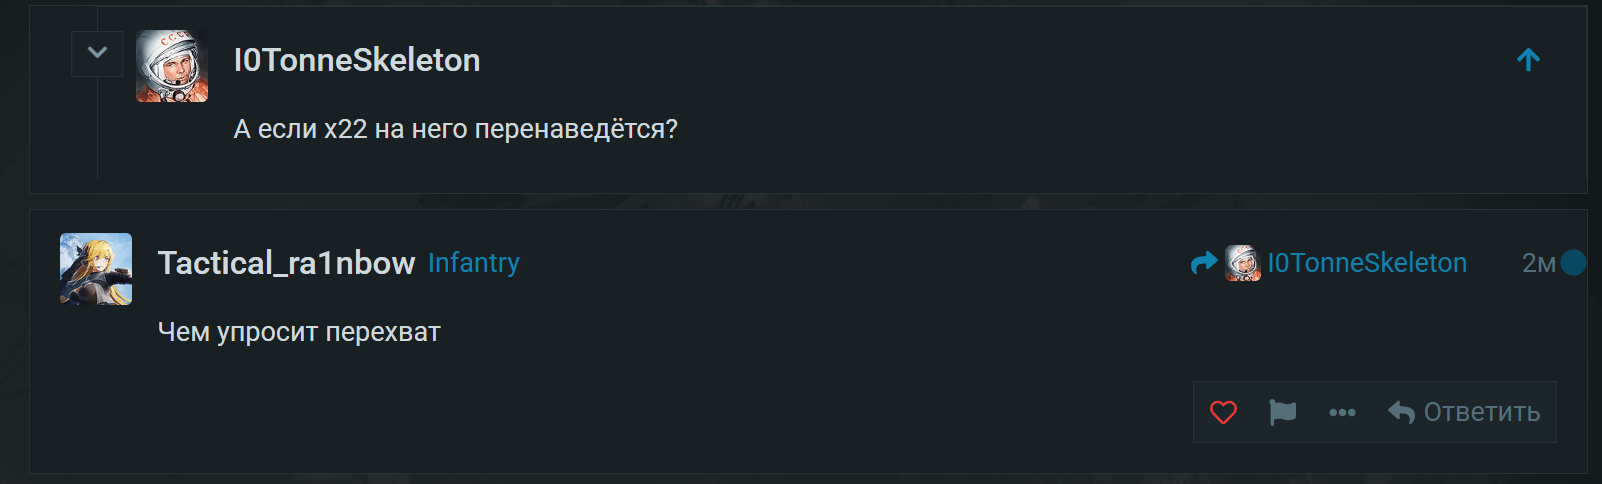Click the quoted text "А если х22 на него перенаведётся?"

tap(455, 129)
